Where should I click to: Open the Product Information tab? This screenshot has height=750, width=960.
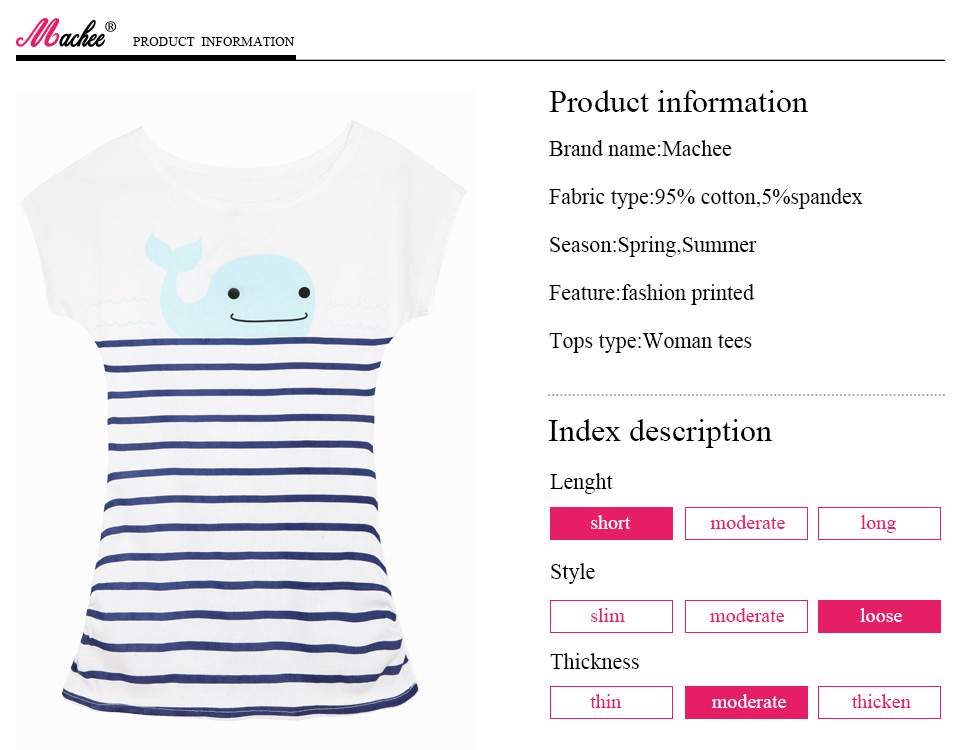click(213, 42)
